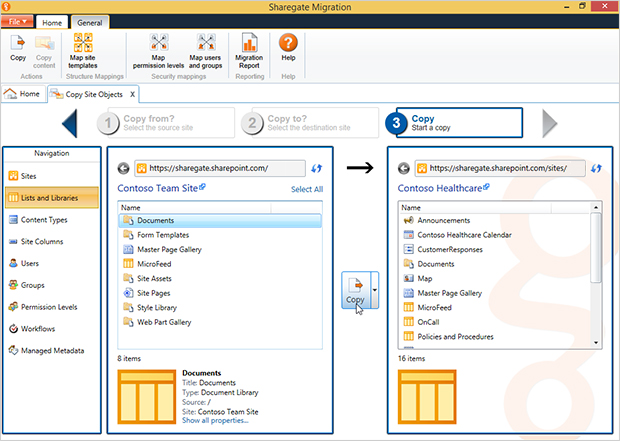
Task: Select Managed Metadata in Navigation
Action: point(52,350)
